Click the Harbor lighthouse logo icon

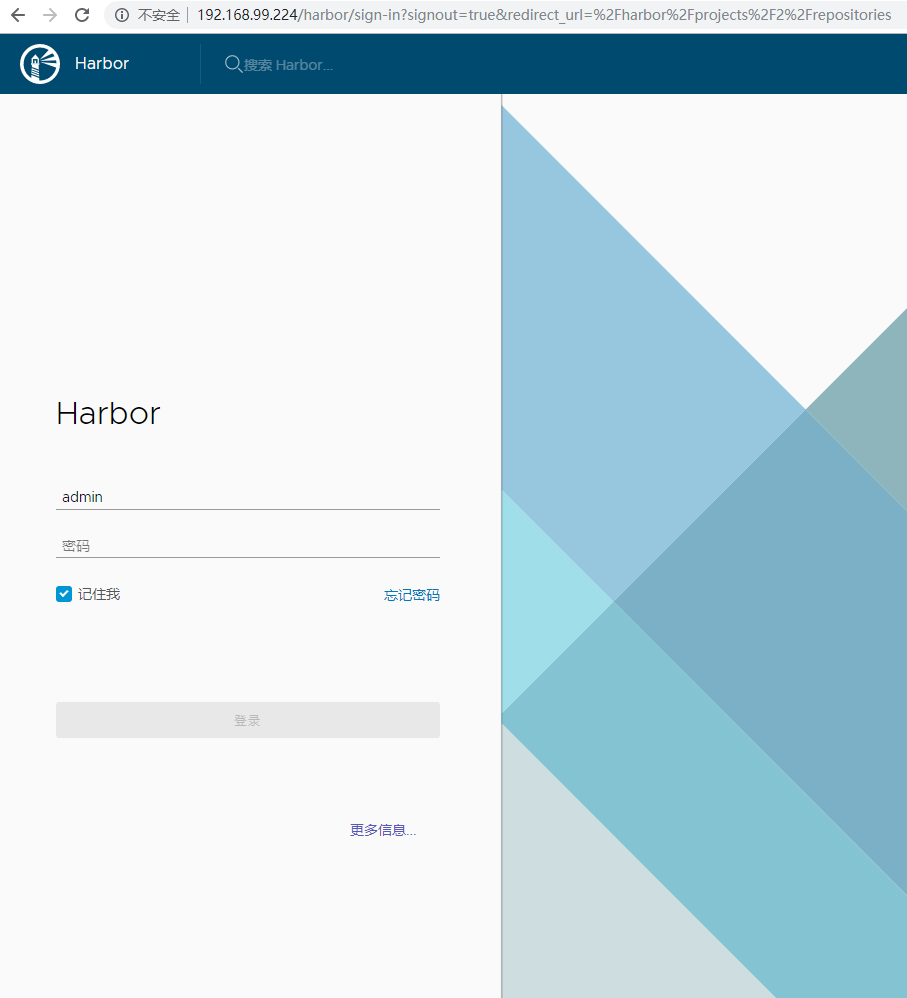coord(40,64)
